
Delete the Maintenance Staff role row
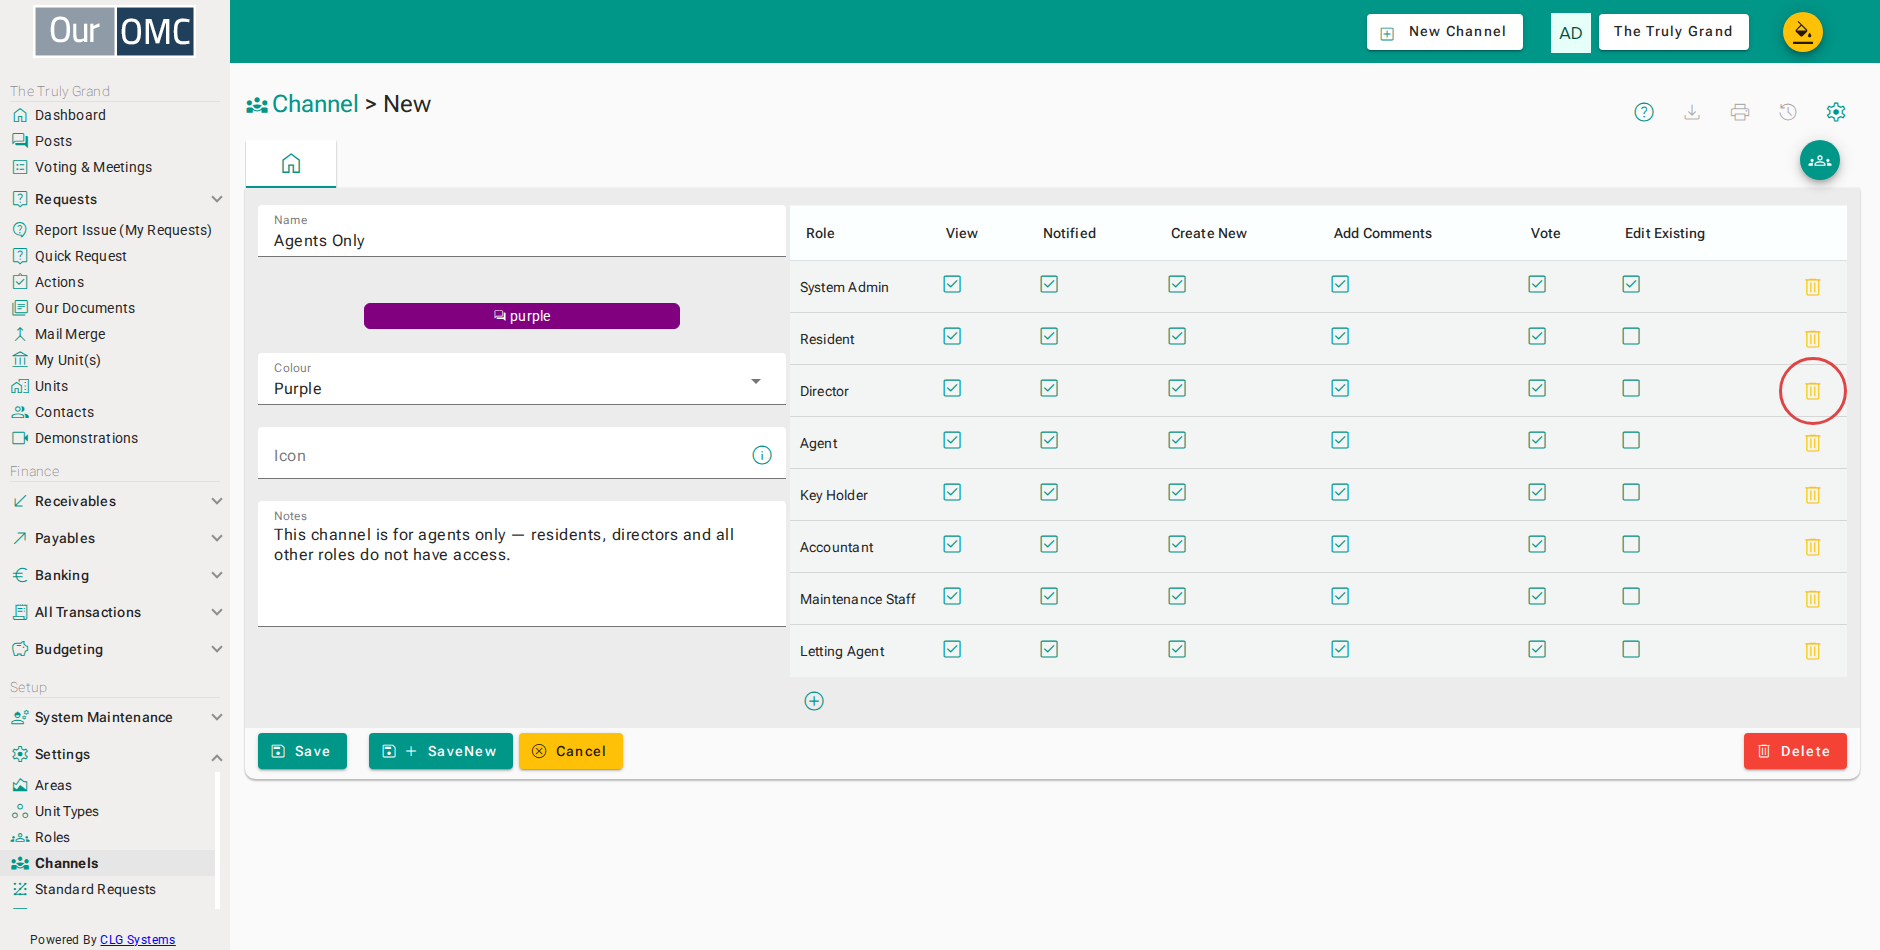(1812, 599)
